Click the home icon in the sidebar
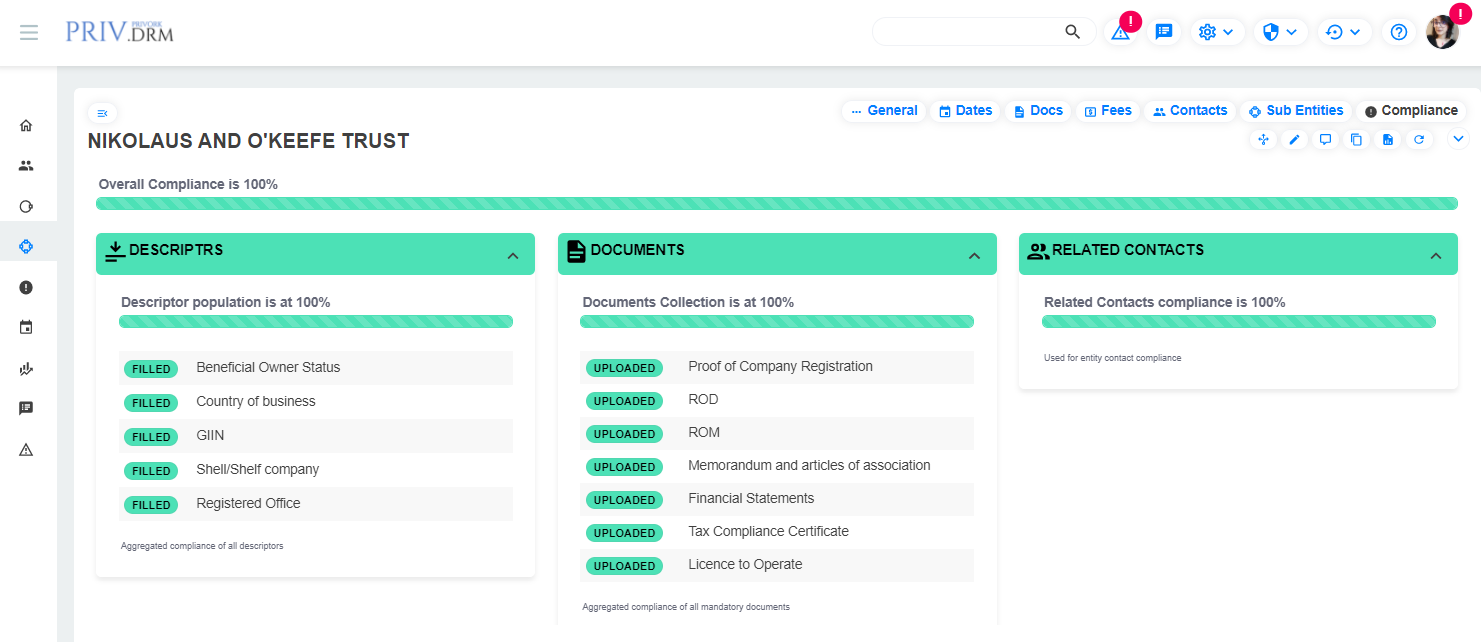The height and width of the screenshot is (642, 1481). pos(26,126)
